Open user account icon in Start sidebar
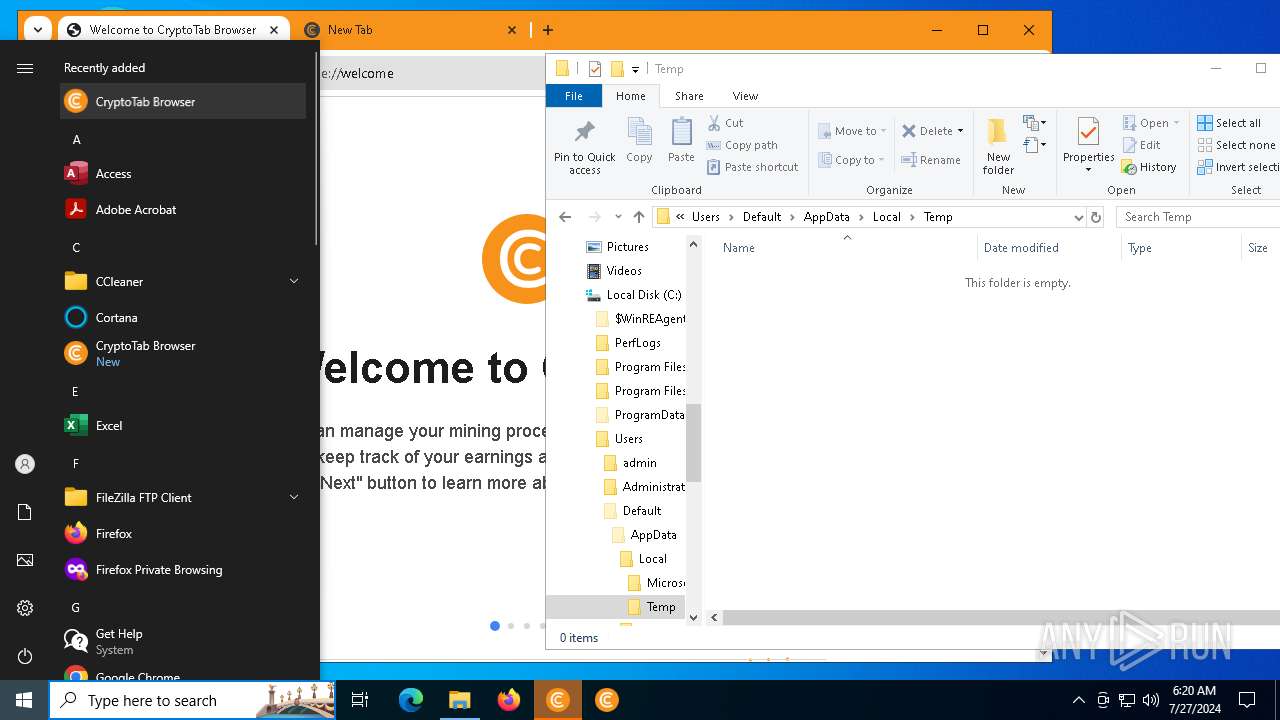1280x720 pixels. click(25, 464)
